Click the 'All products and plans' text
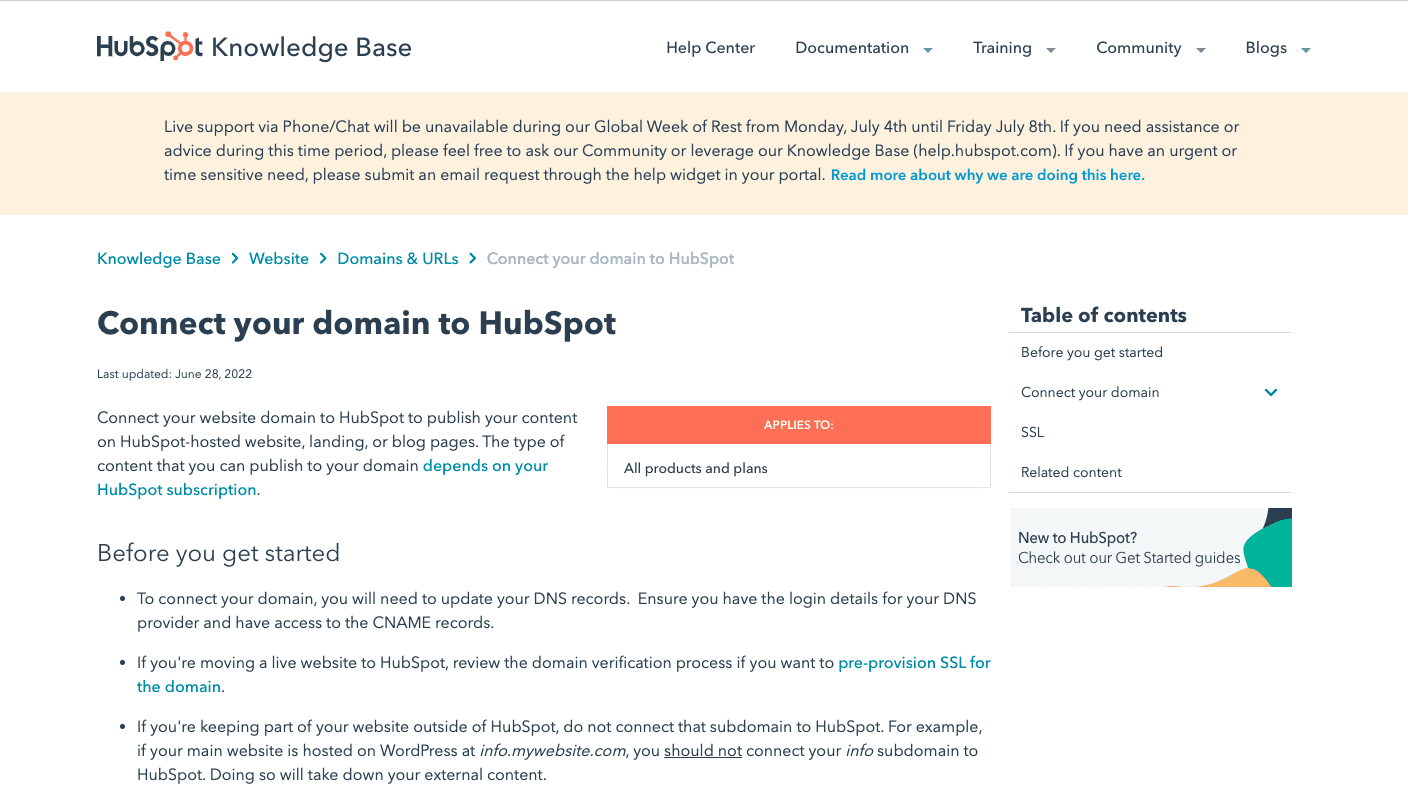 click(x=696, y=468)
